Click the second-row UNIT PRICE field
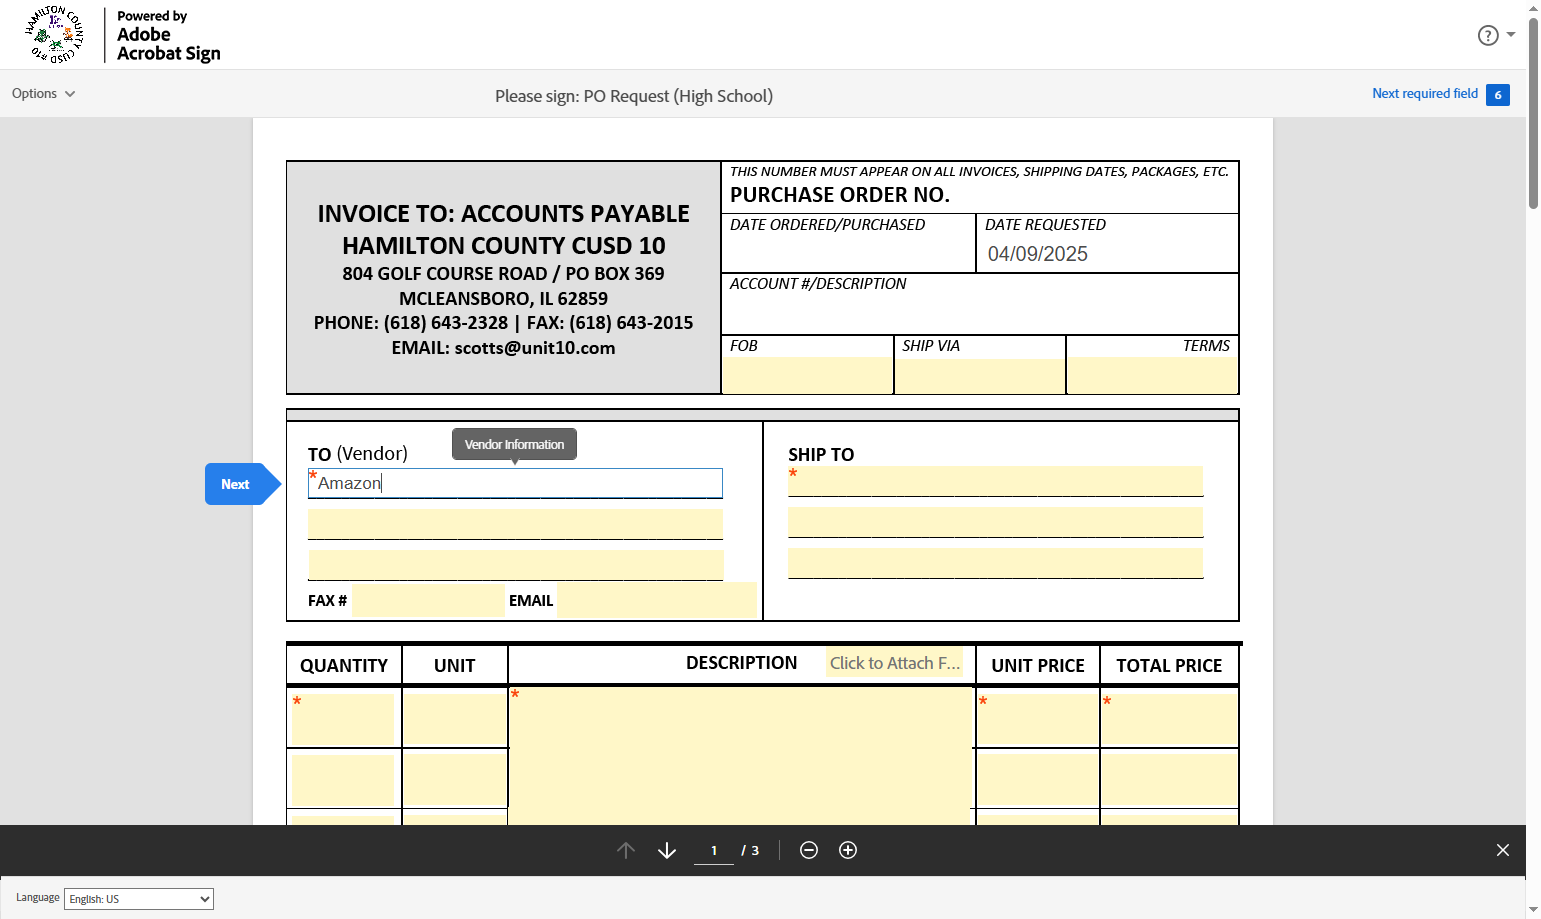This screenshot has height=919, width=1541. [1038, 780]
